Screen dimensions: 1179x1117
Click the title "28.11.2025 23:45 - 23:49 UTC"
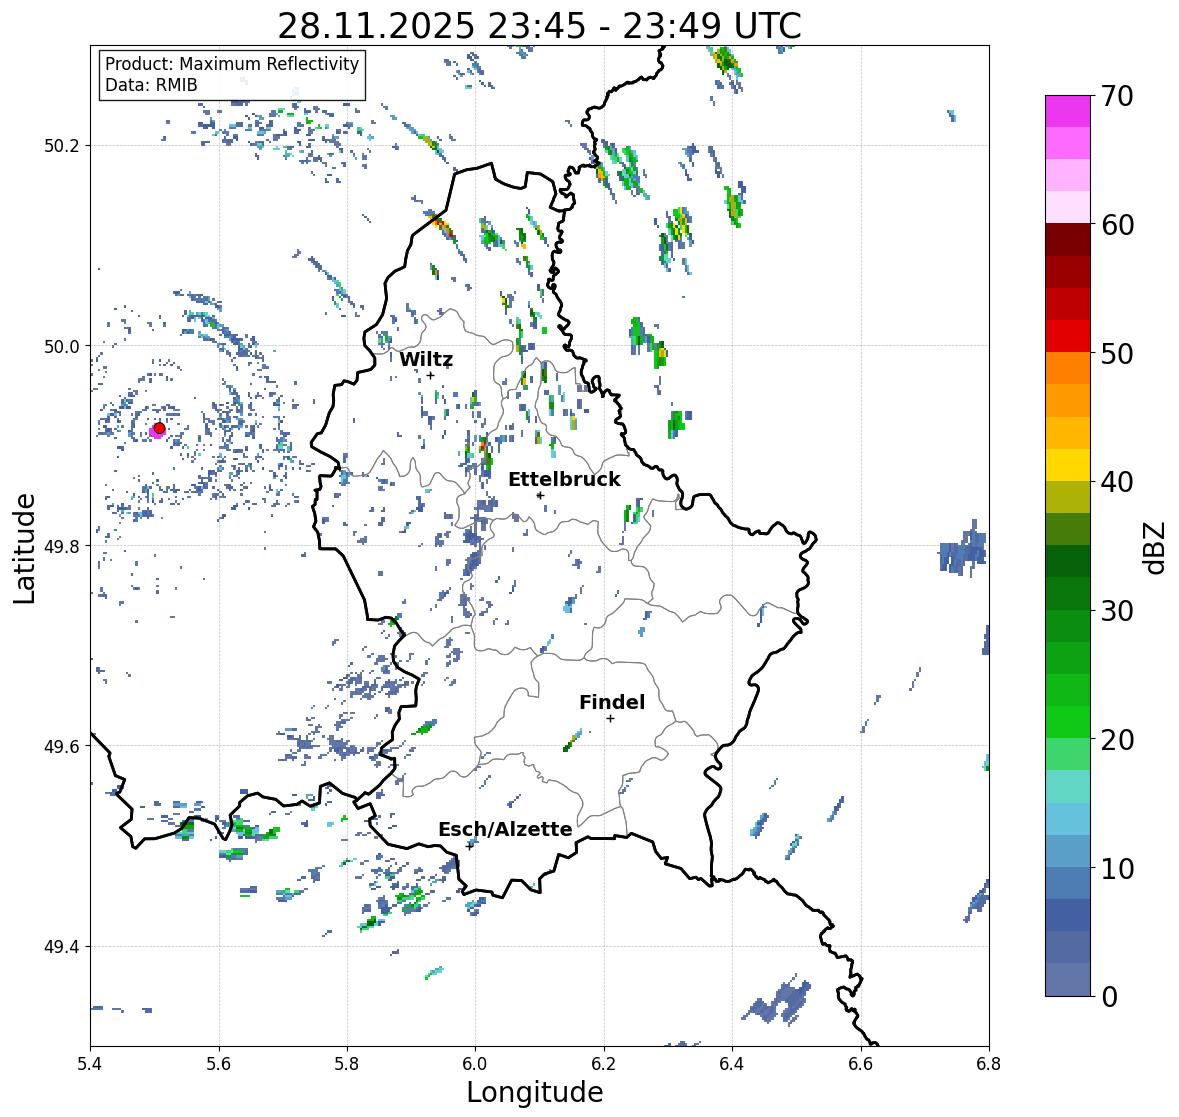[x=539, y=26]
